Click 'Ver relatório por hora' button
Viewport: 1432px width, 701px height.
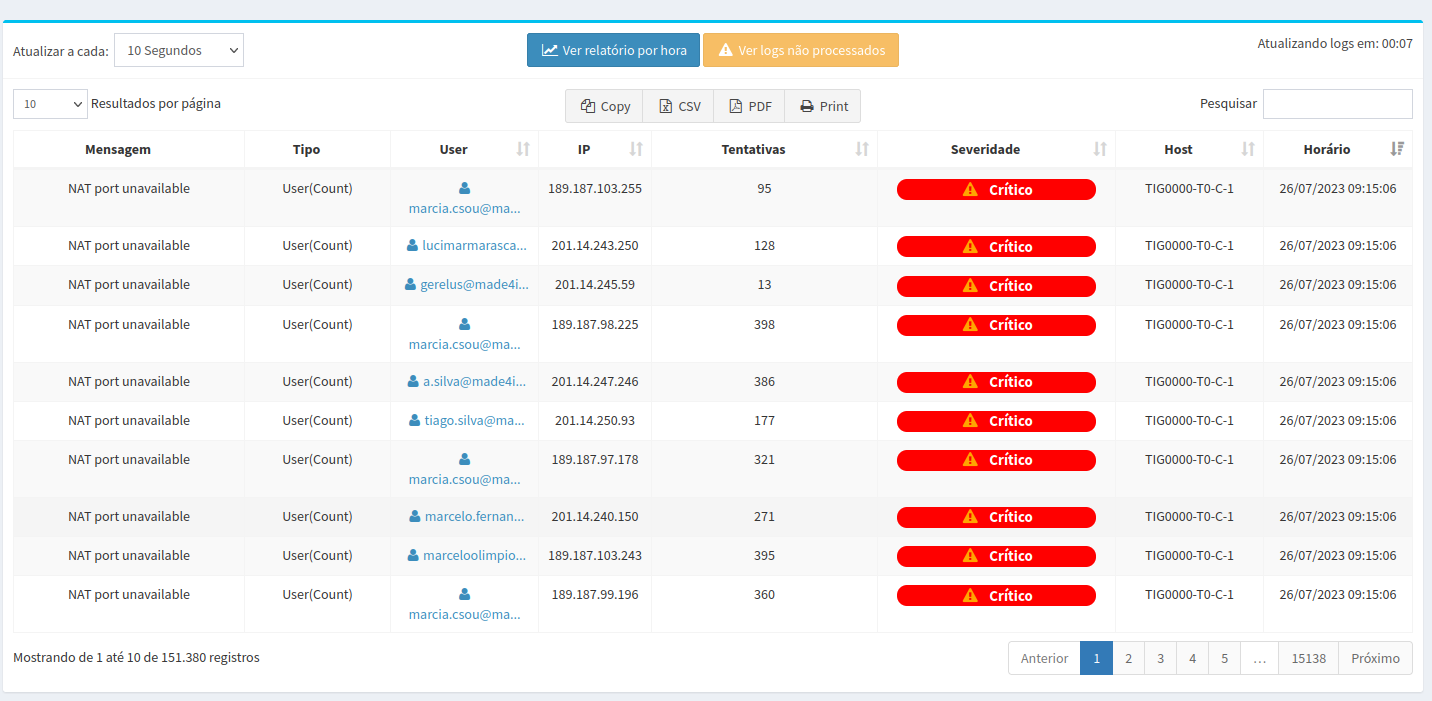613,50
